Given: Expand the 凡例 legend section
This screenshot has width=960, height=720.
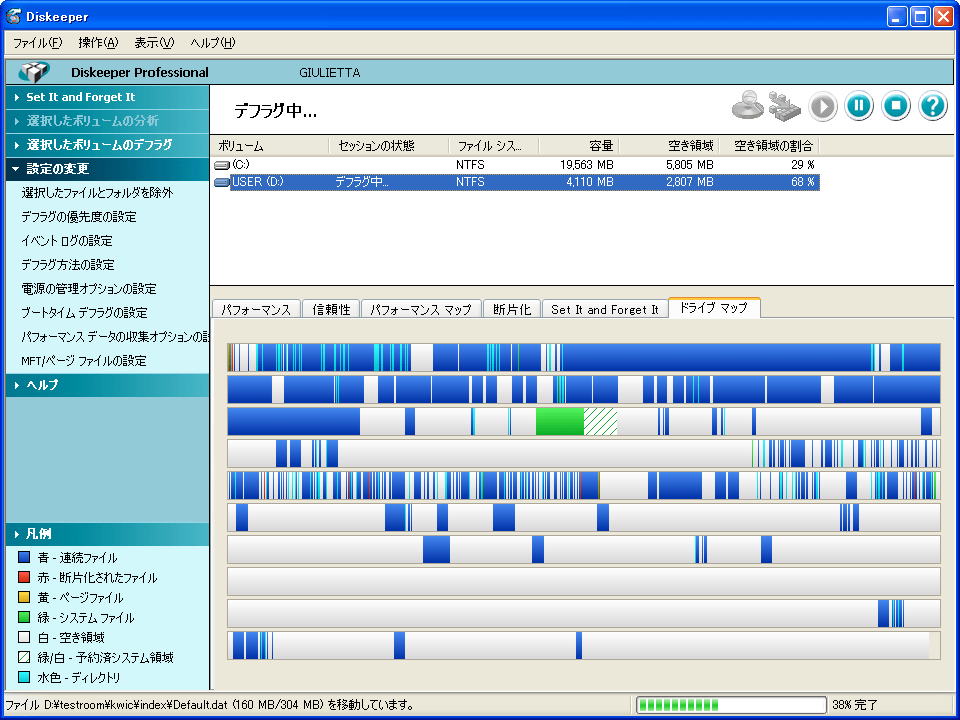Looking at the screenshot, I should [107, 534].
